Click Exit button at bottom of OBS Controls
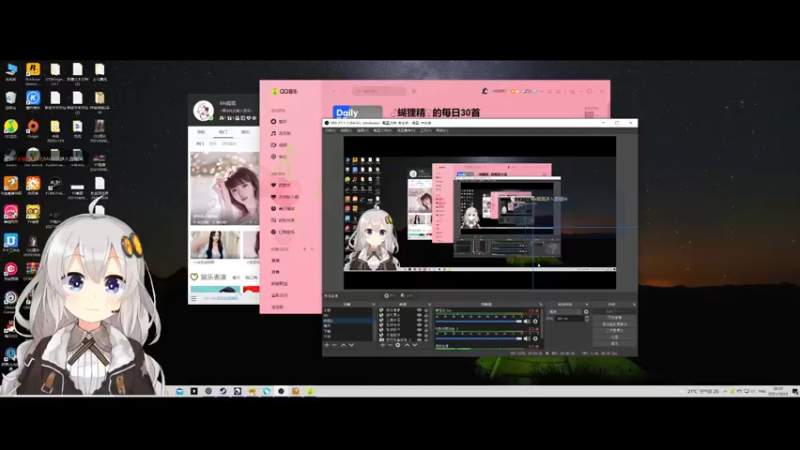 pos(615,343)
